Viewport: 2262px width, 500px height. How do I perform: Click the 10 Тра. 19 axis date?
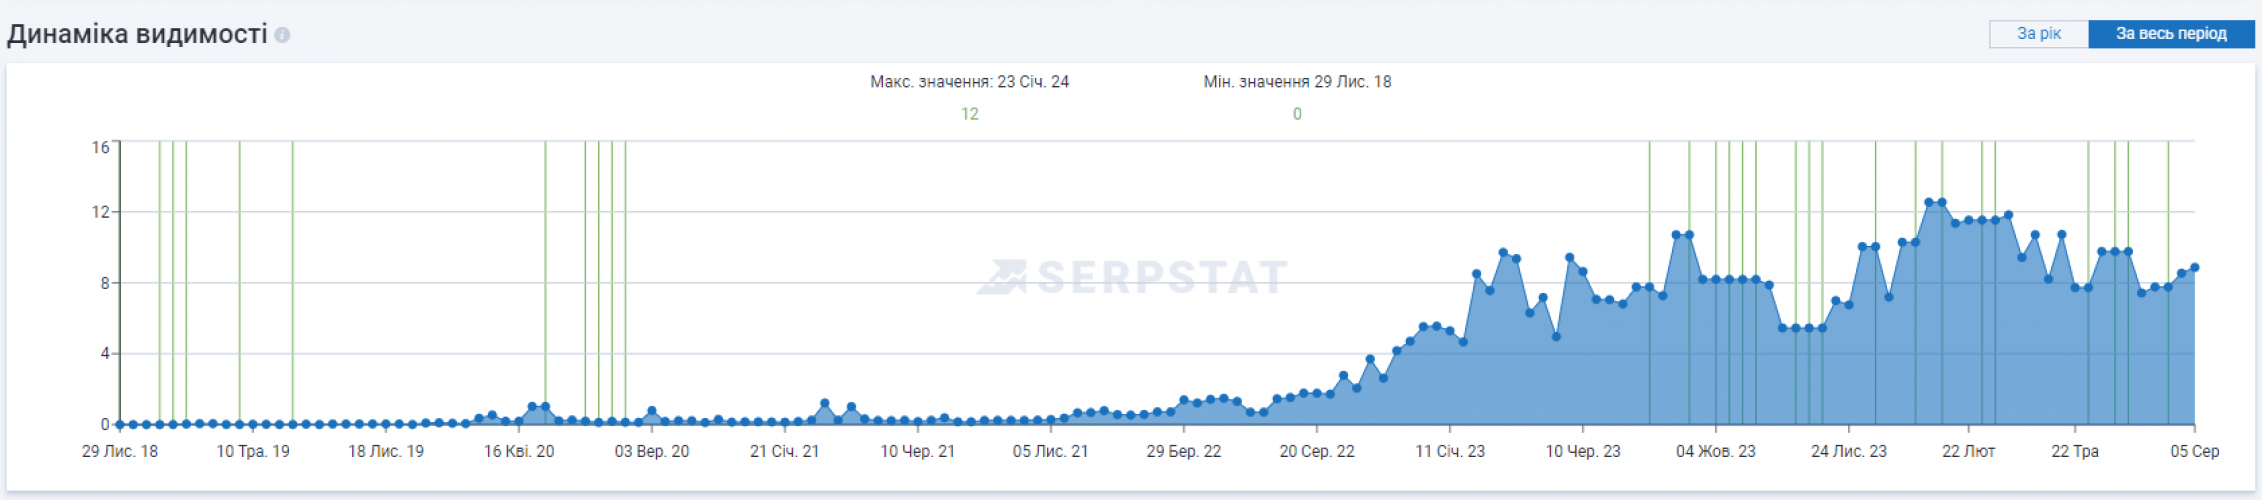pos(253,452)
